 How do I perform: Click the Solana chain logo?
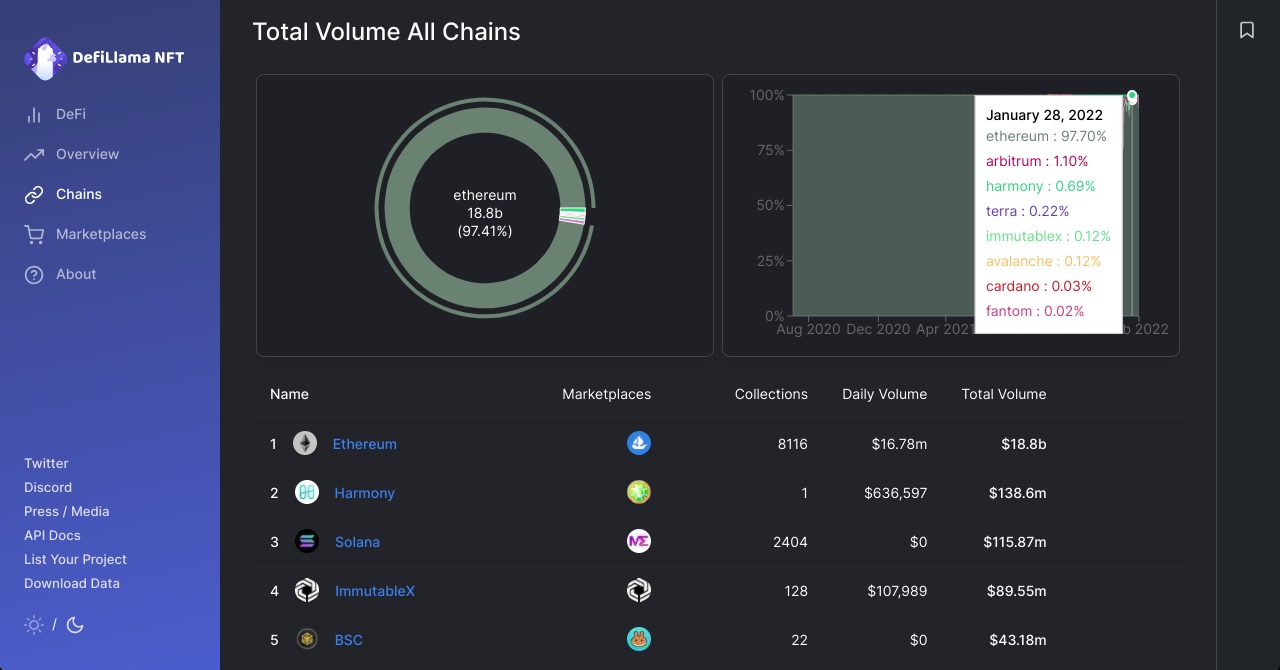coord(307,542)
